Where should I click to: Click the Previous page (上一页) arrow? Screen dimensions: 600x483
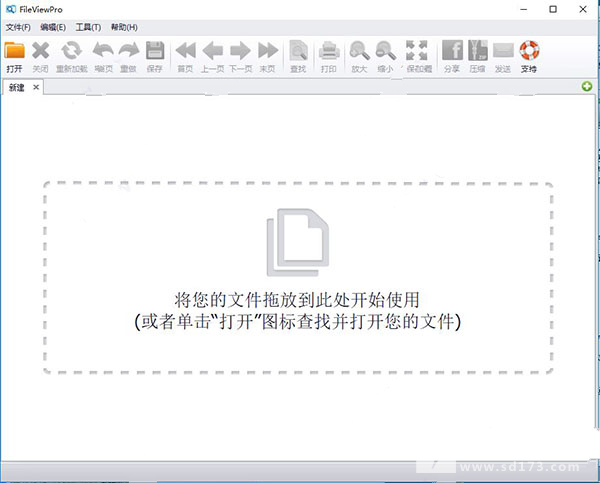[x=213, y=51]
